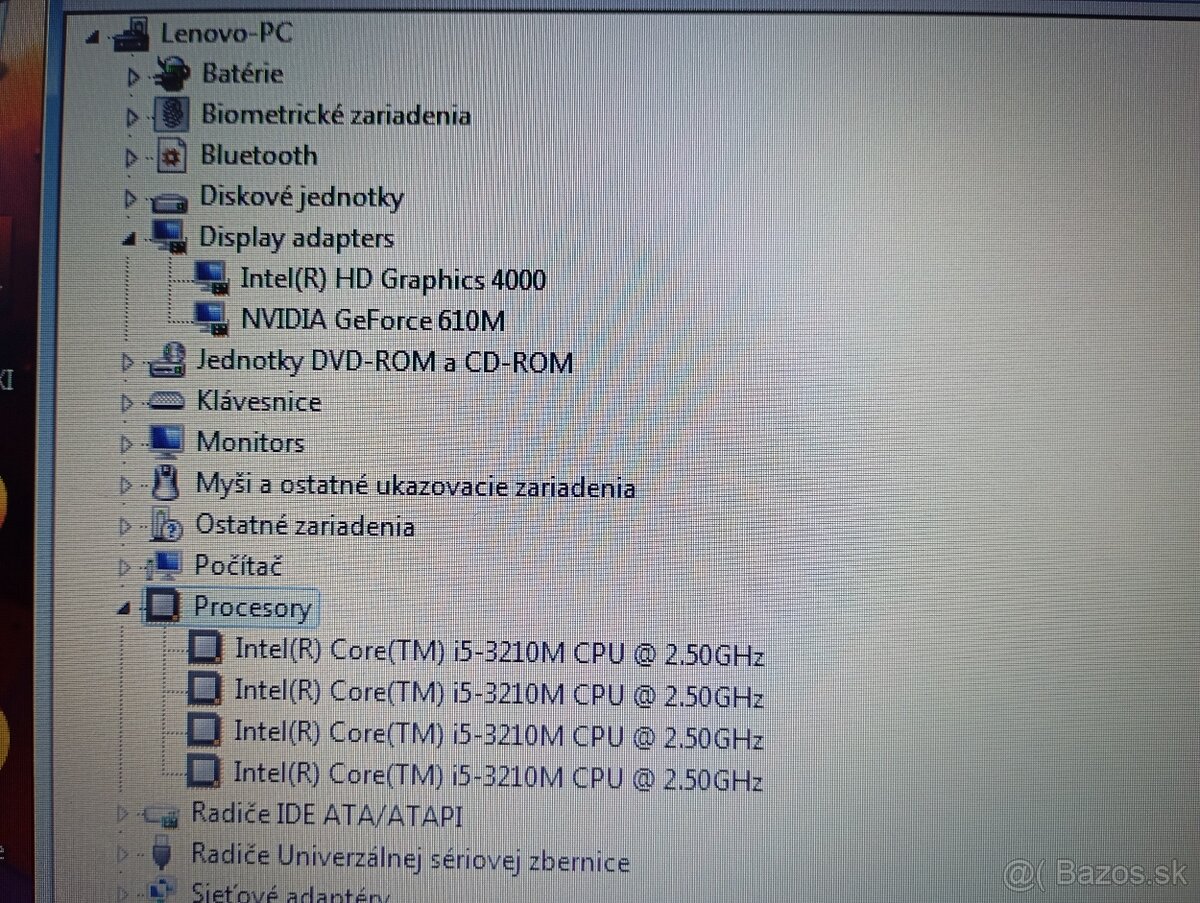Click the Bluetooth category icon
Viewport: 1200px width, 903px height.
coord(172,156)
